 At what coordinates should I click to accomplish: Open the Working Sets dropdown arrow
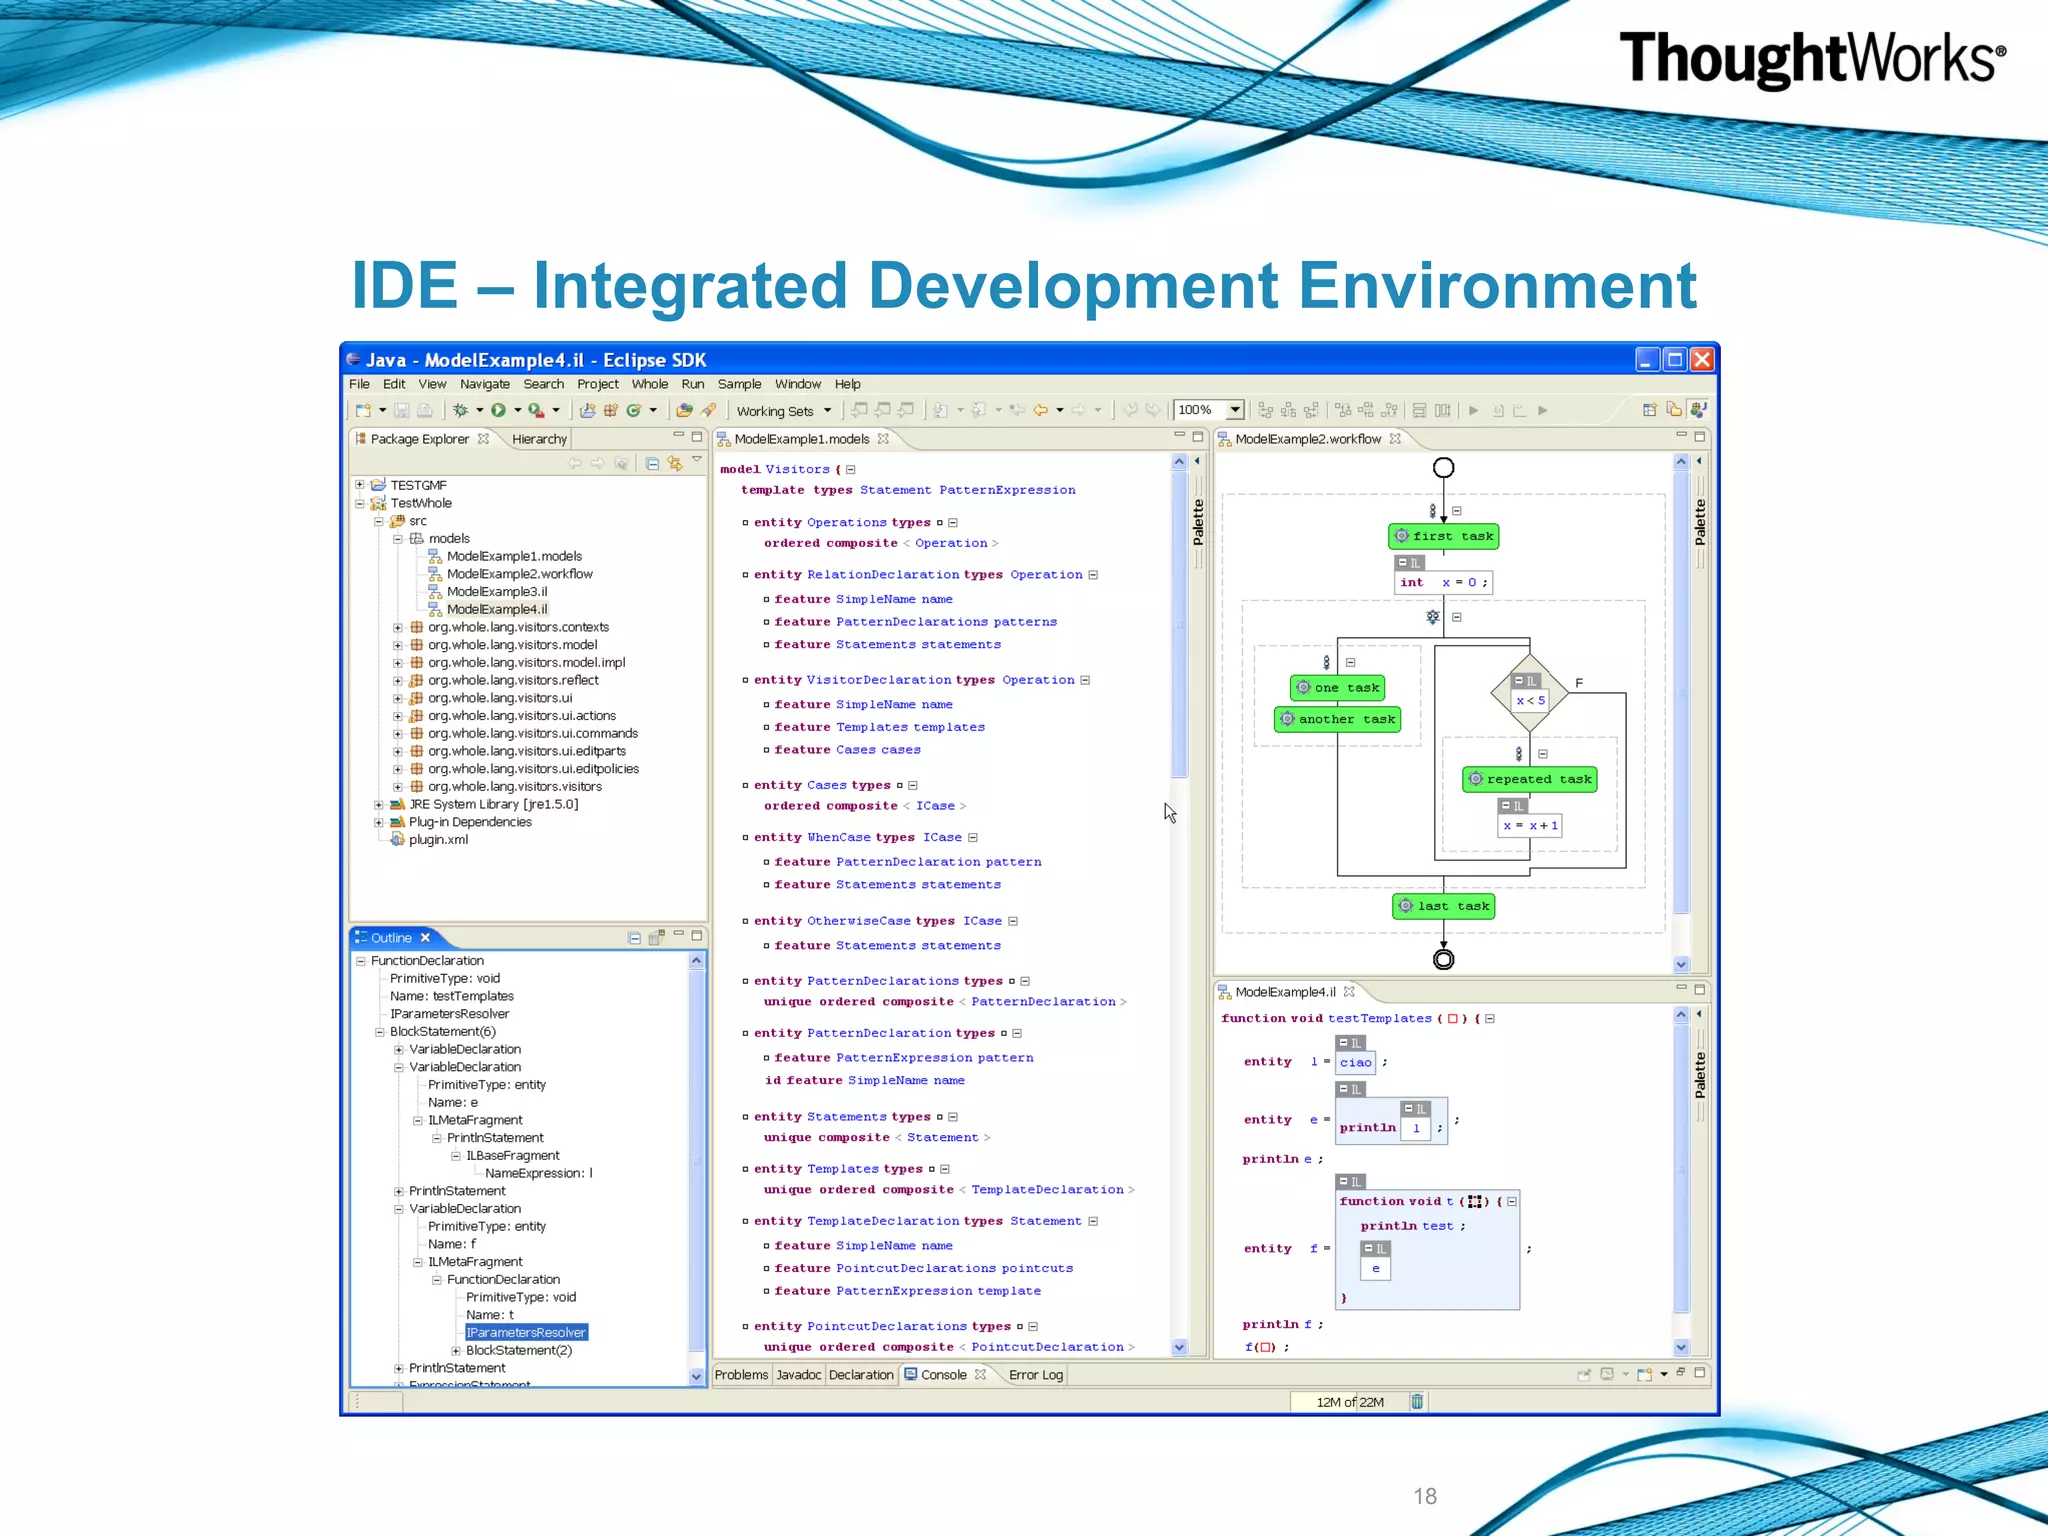click(827, 411)
